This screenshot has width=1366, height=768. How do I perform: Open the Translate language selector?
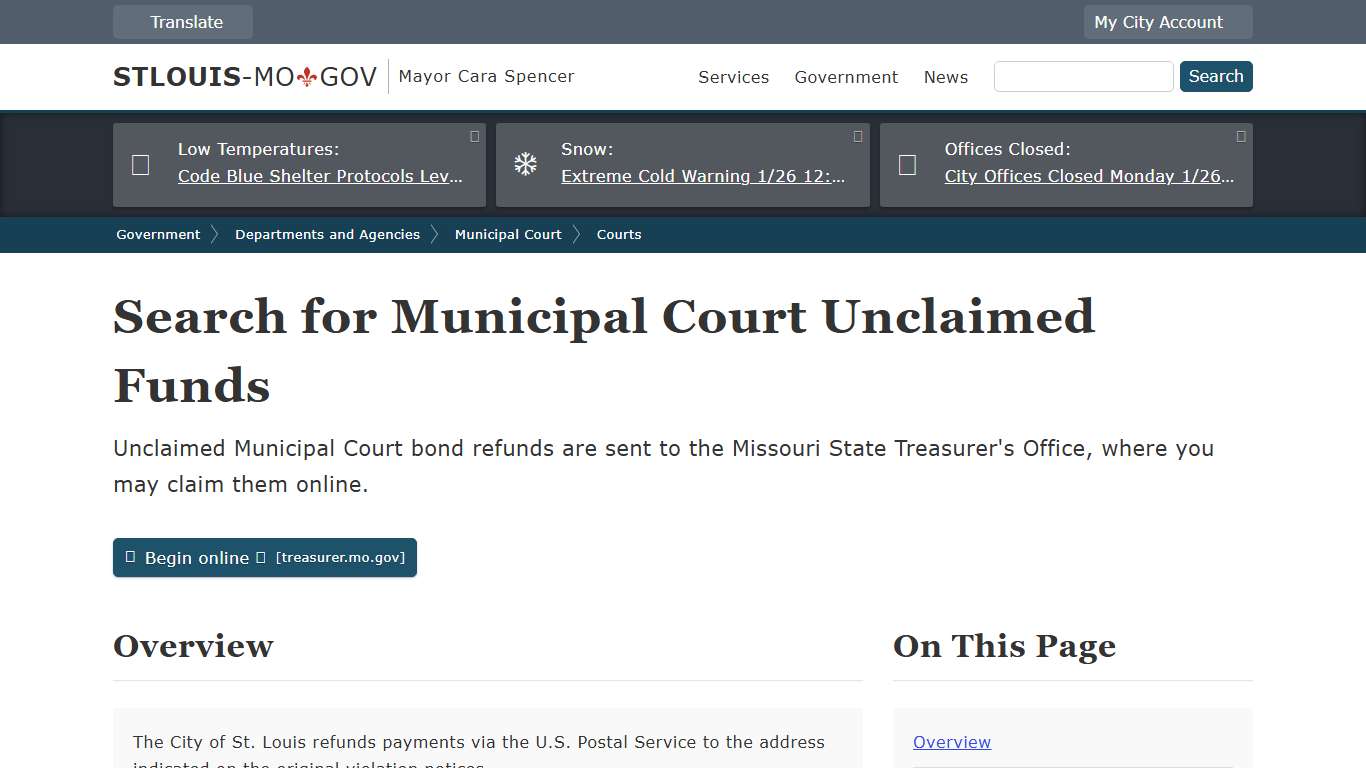coord(183,21)
